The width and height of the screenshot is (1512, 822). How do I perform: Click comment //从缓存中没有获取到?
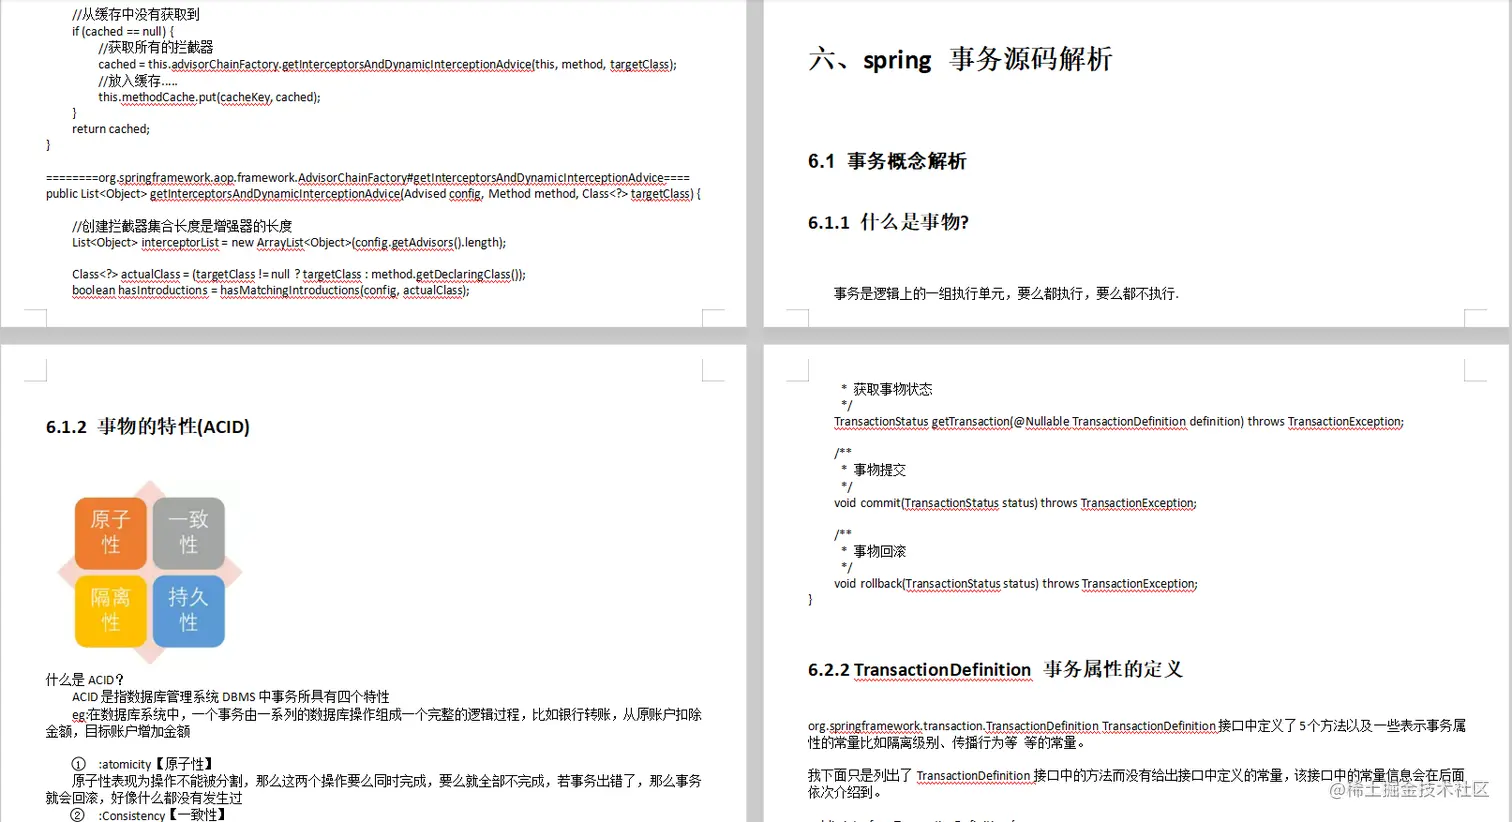click(136, 14)
